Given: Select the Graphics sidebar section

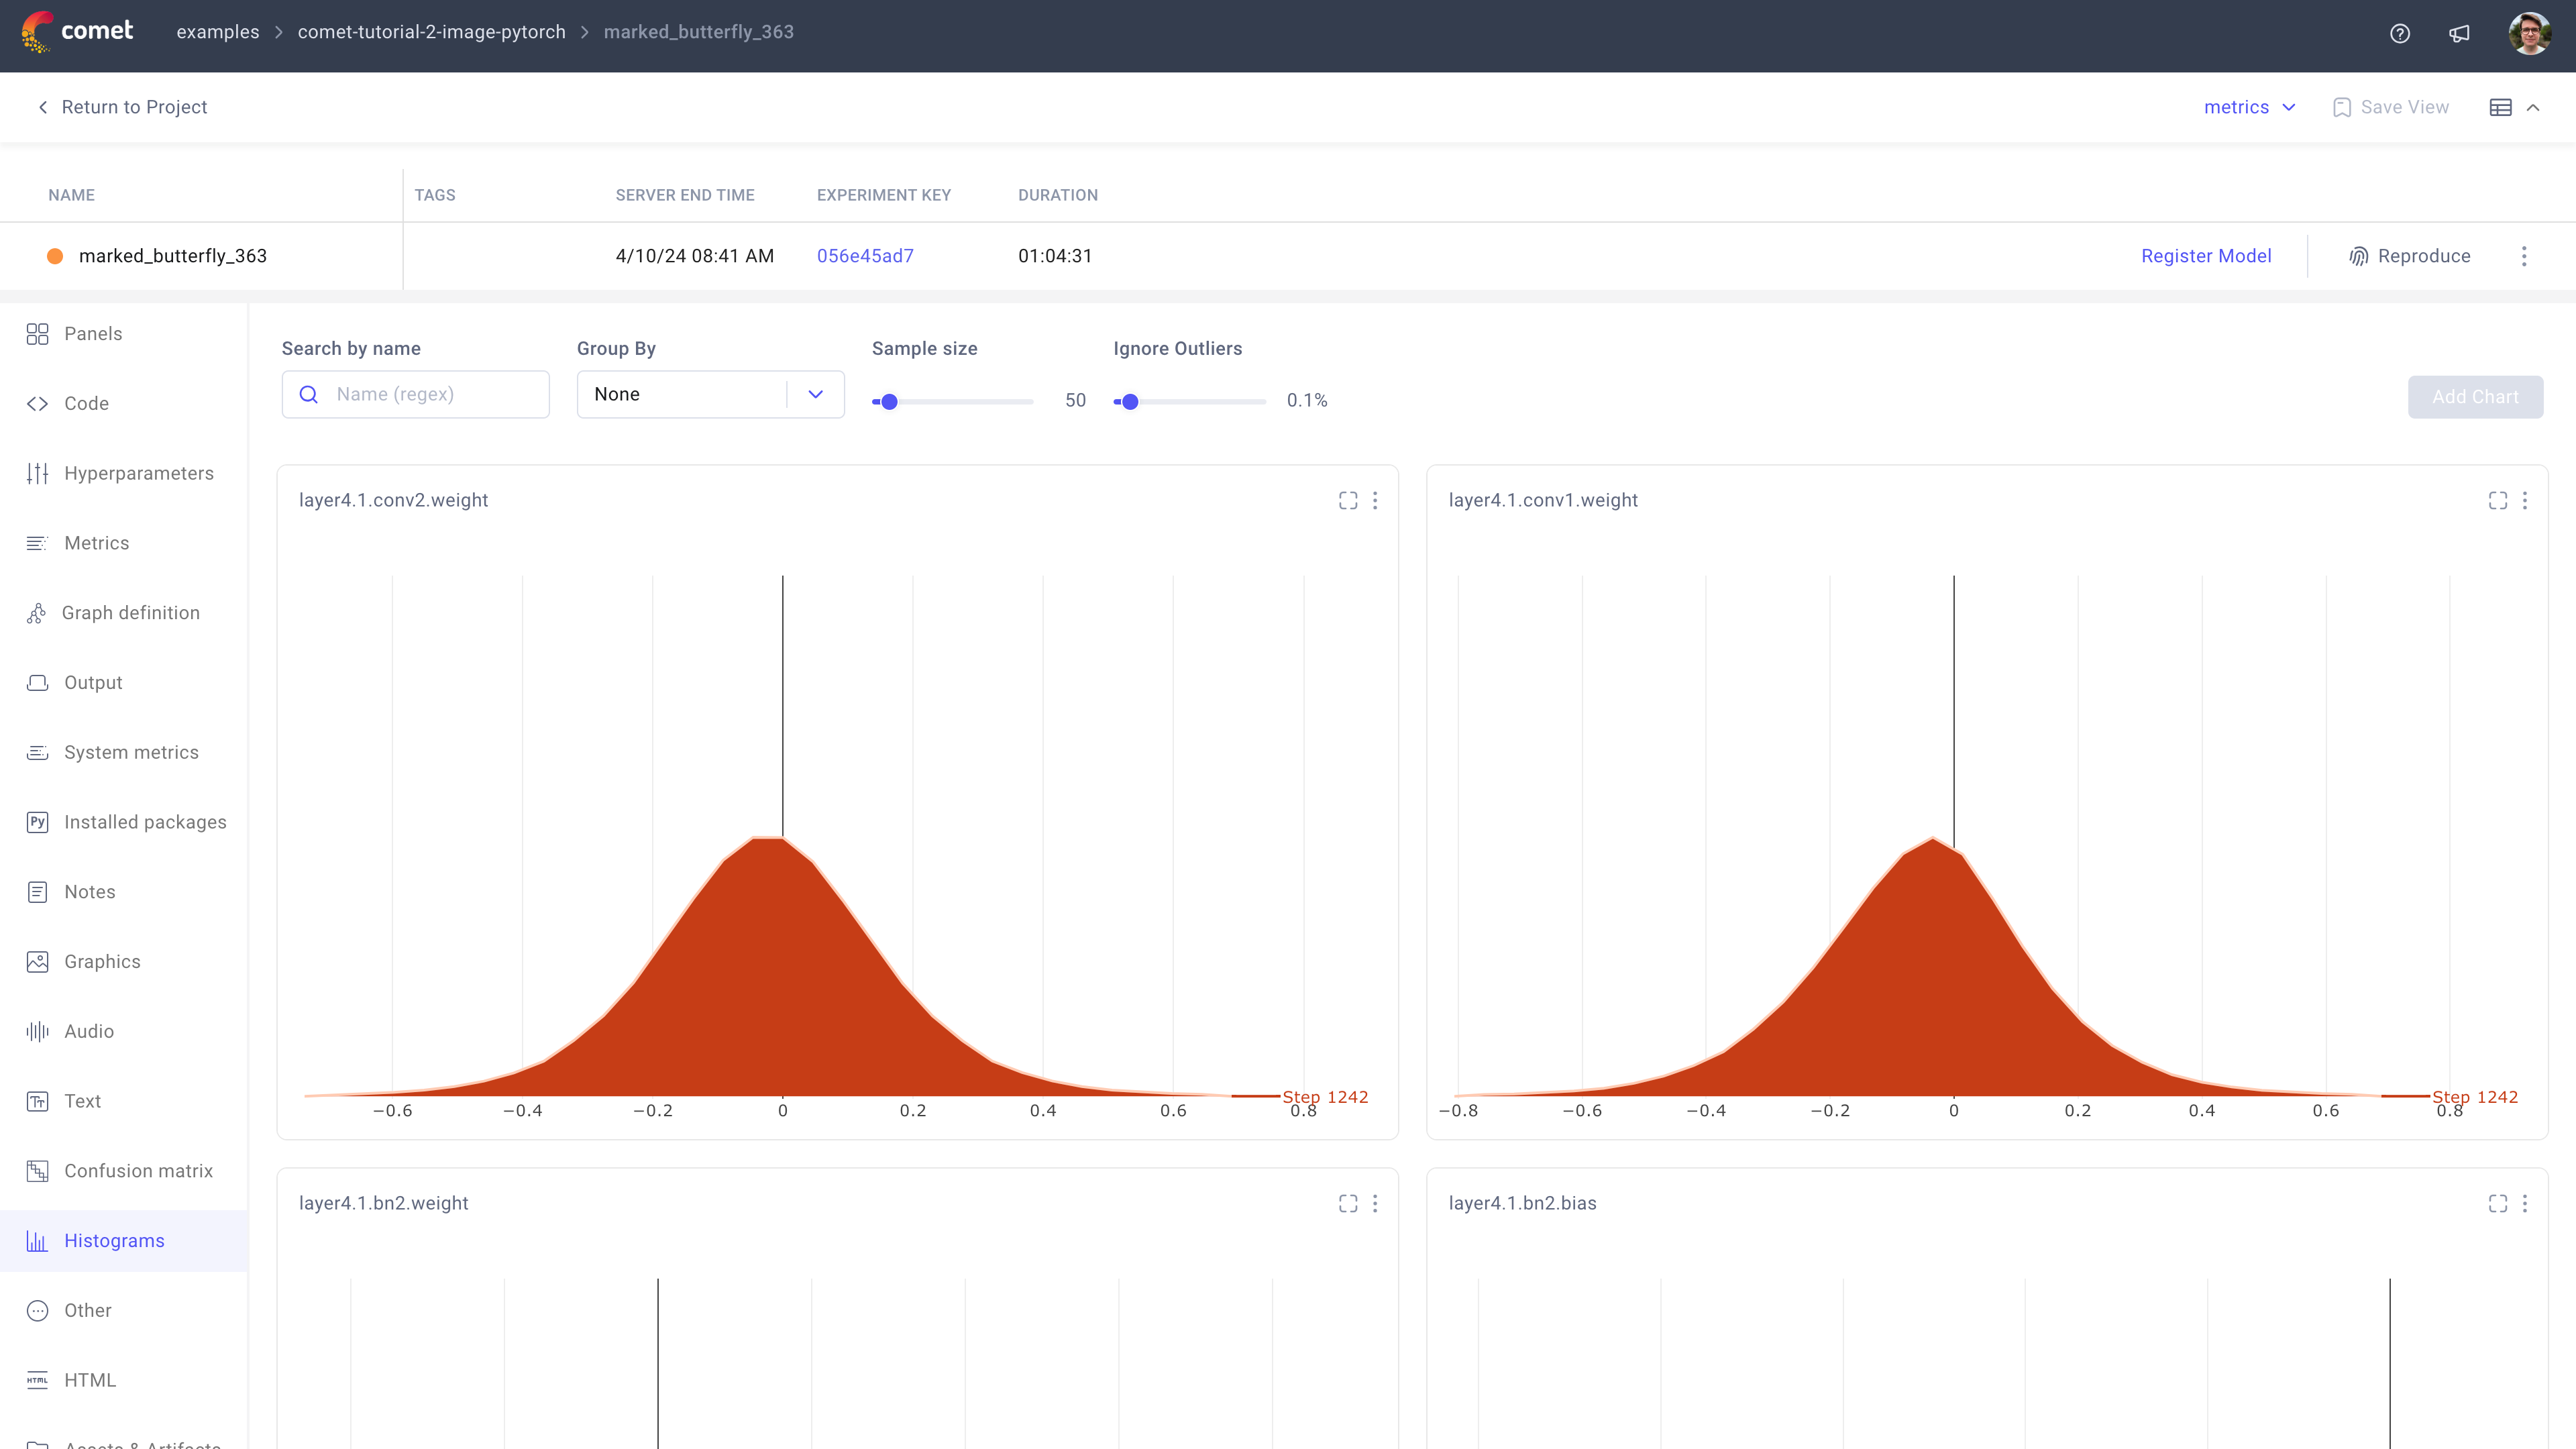Looking at the screenshot, I should click(x=102, y=961).
